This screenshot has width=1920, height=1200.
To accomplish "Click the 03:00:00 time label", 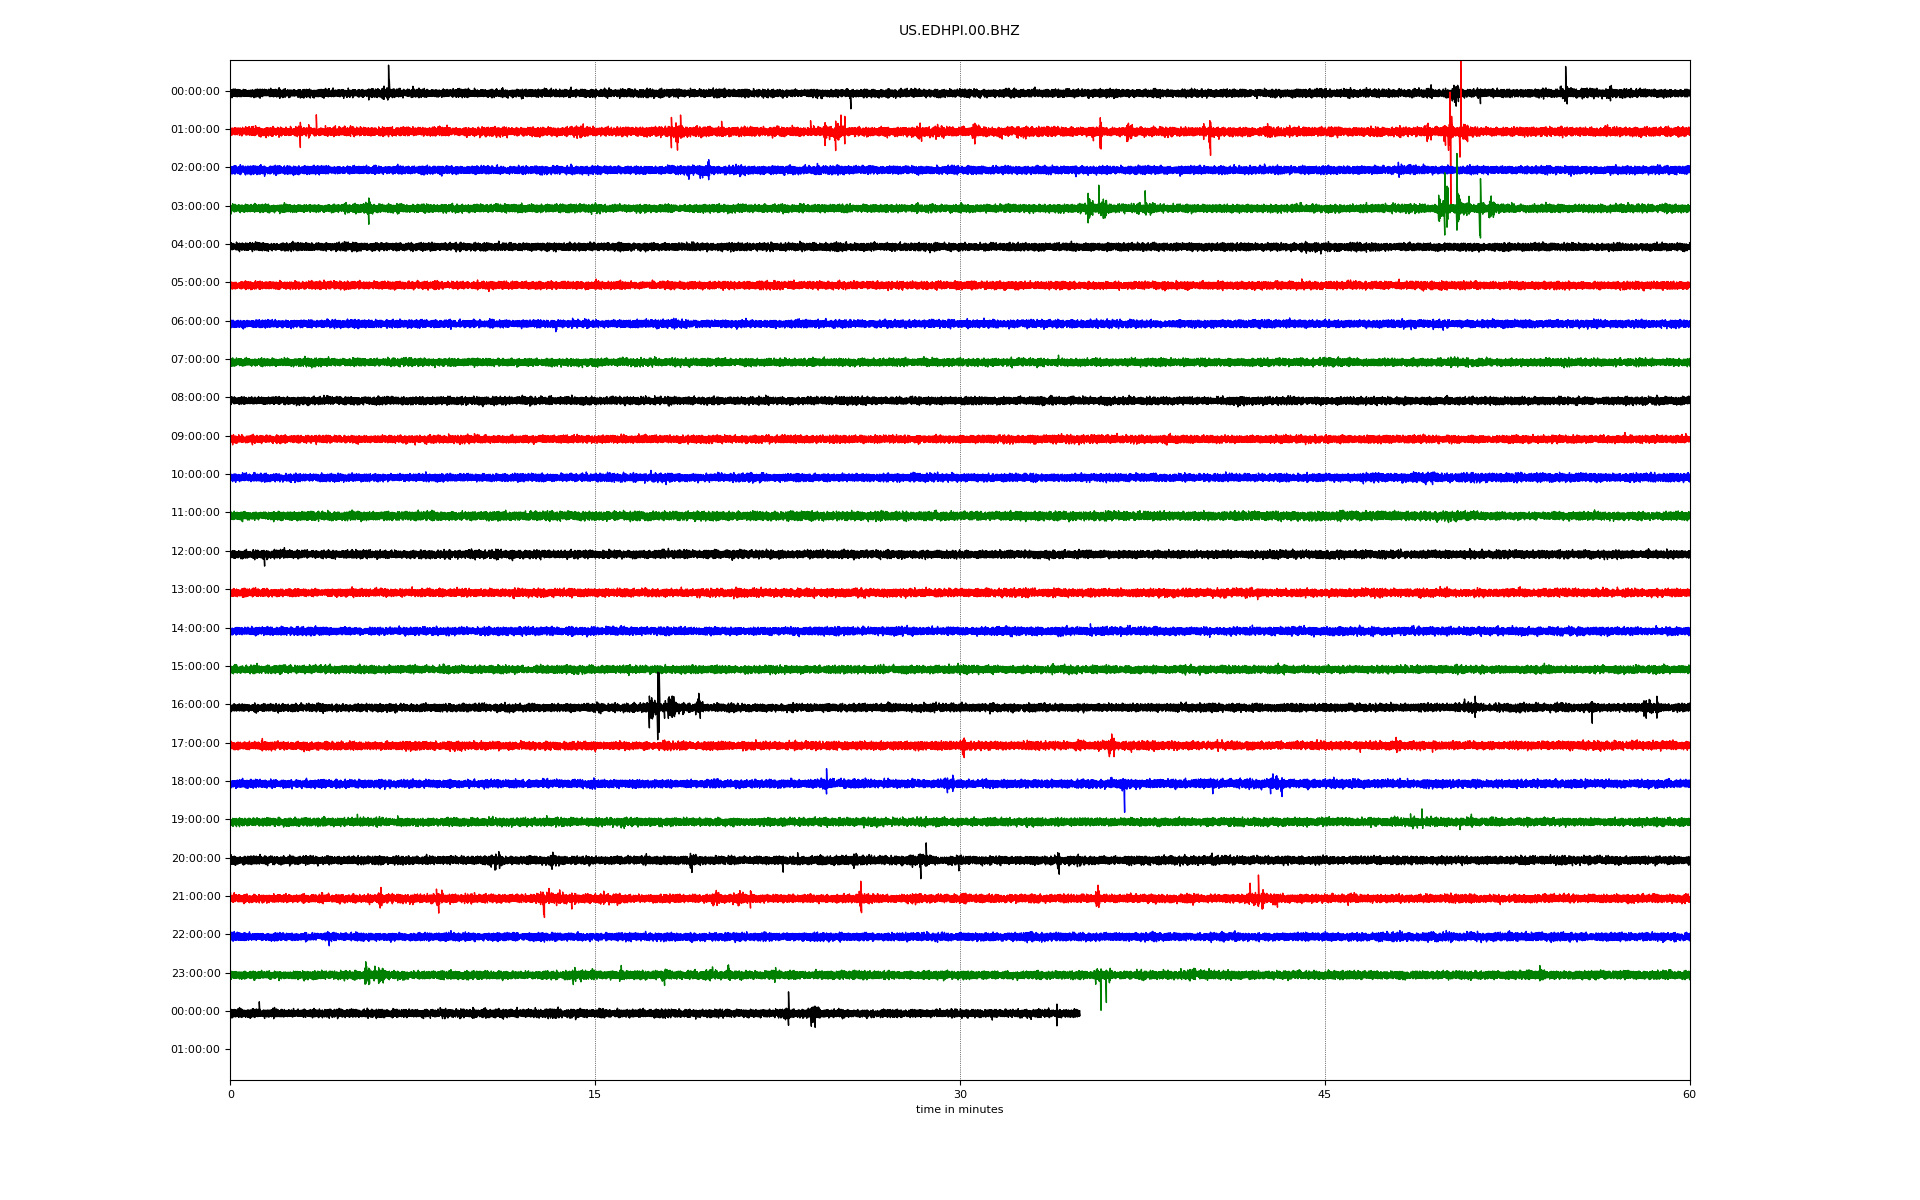I will [x=195, y=207].
